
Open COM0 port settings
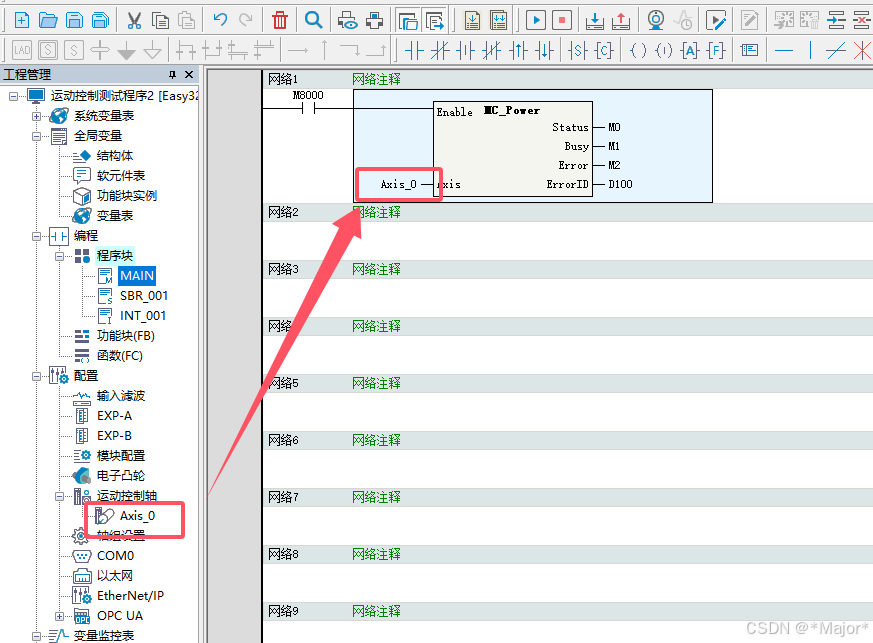tap(115, 556)
